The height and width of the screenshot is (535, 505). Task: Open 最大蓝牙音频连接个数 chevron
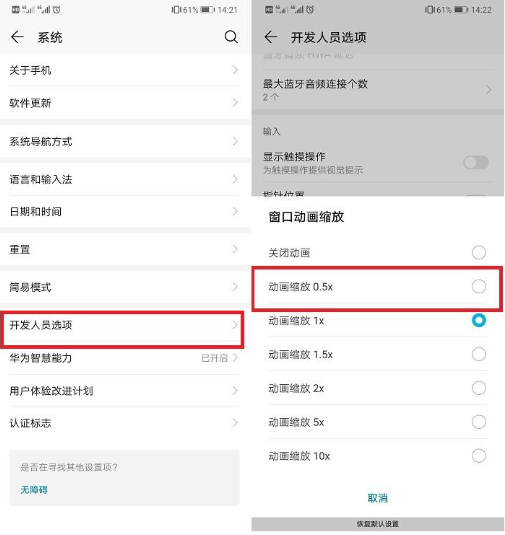(489, 90)
